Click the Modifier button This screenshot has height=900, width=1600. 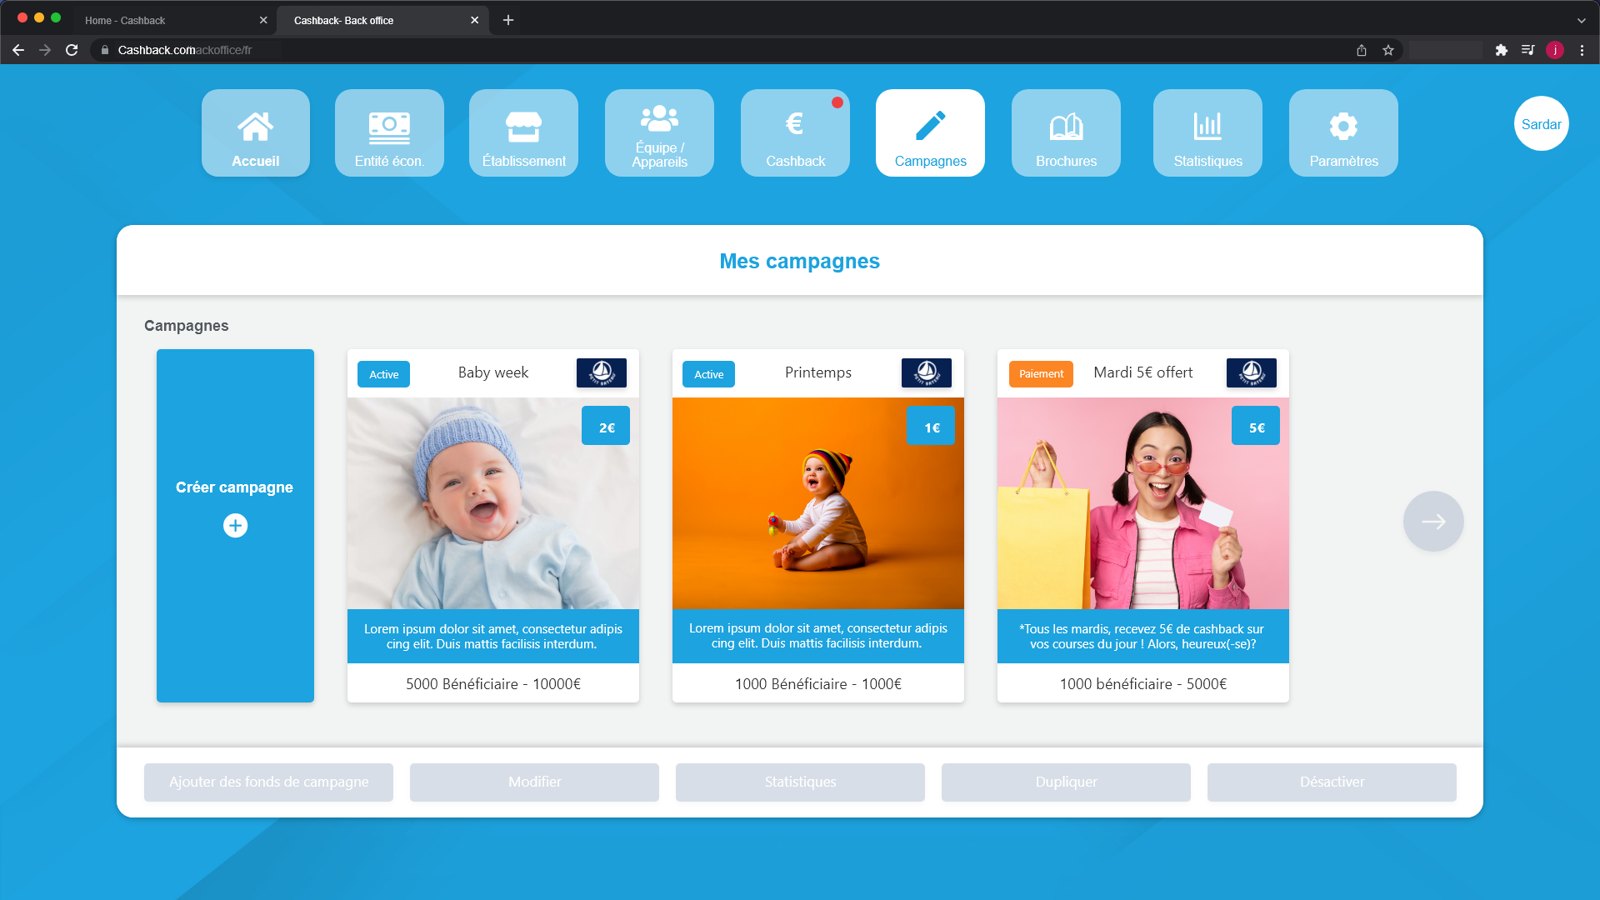534,782
